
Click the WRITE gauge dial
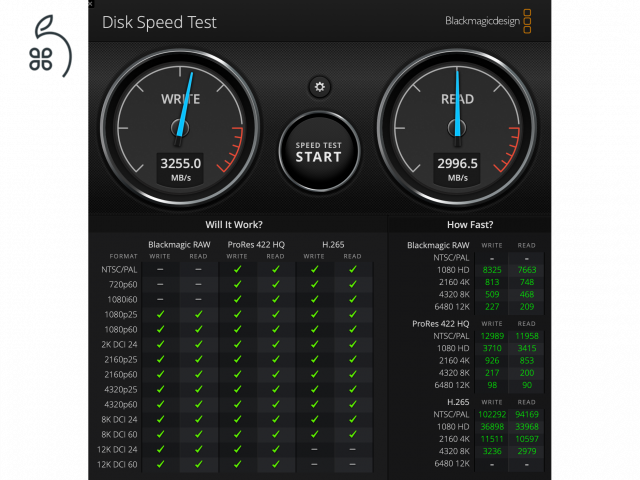180,127
